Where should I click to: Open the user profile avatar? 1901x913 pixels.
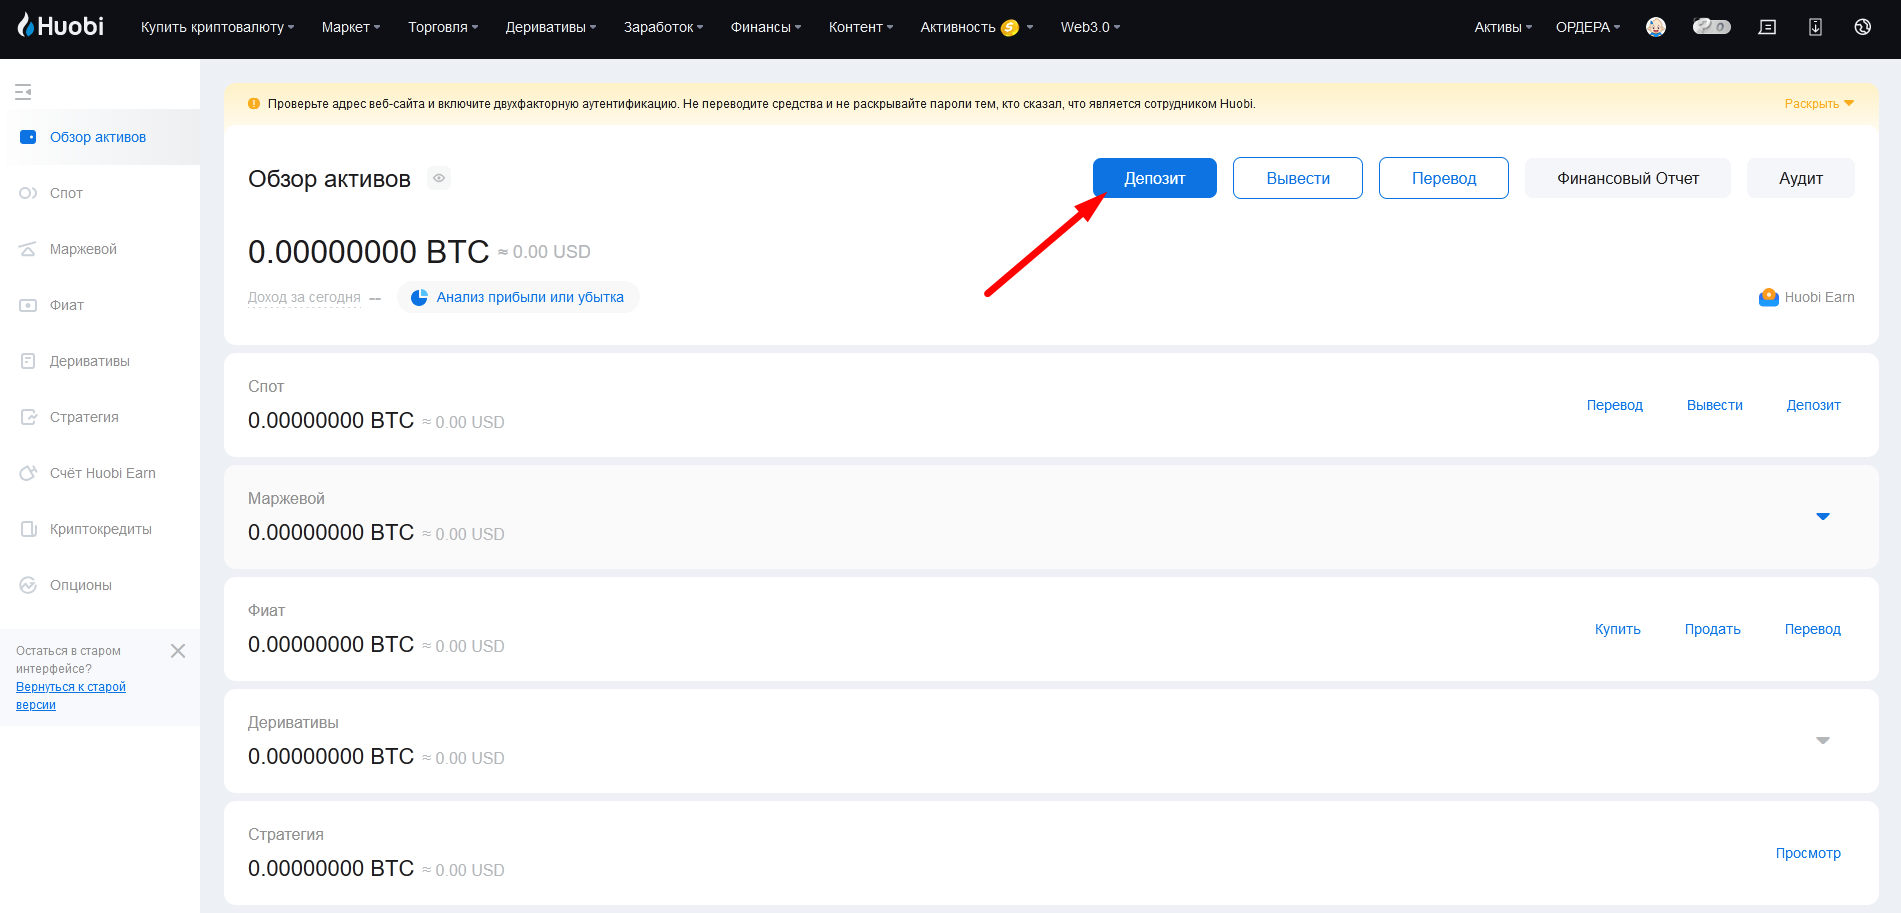point(1656,27)
